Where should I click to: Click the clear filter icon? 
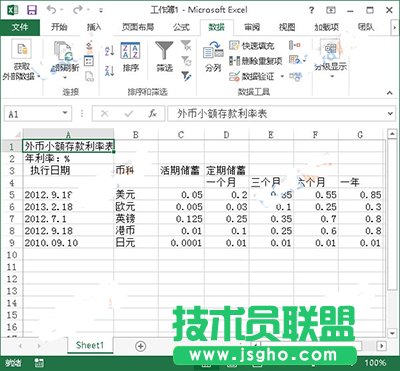tap(186, 45)
